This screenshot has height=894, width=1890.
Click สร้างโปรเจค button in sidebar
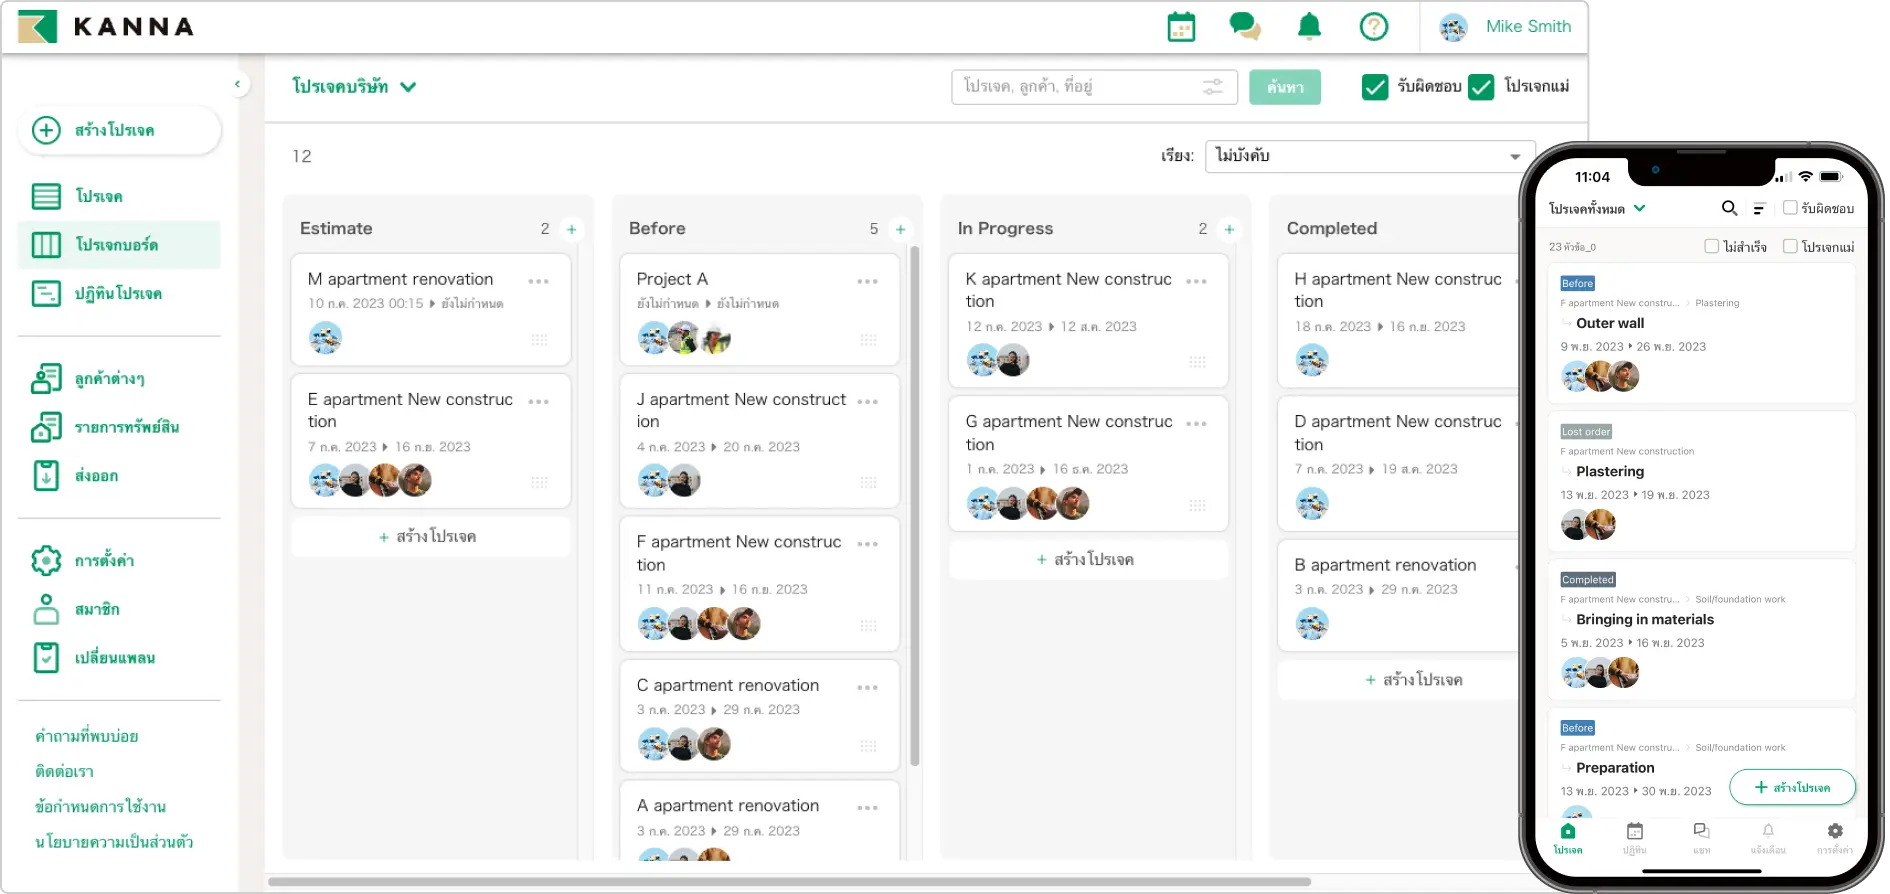(119, 130)
